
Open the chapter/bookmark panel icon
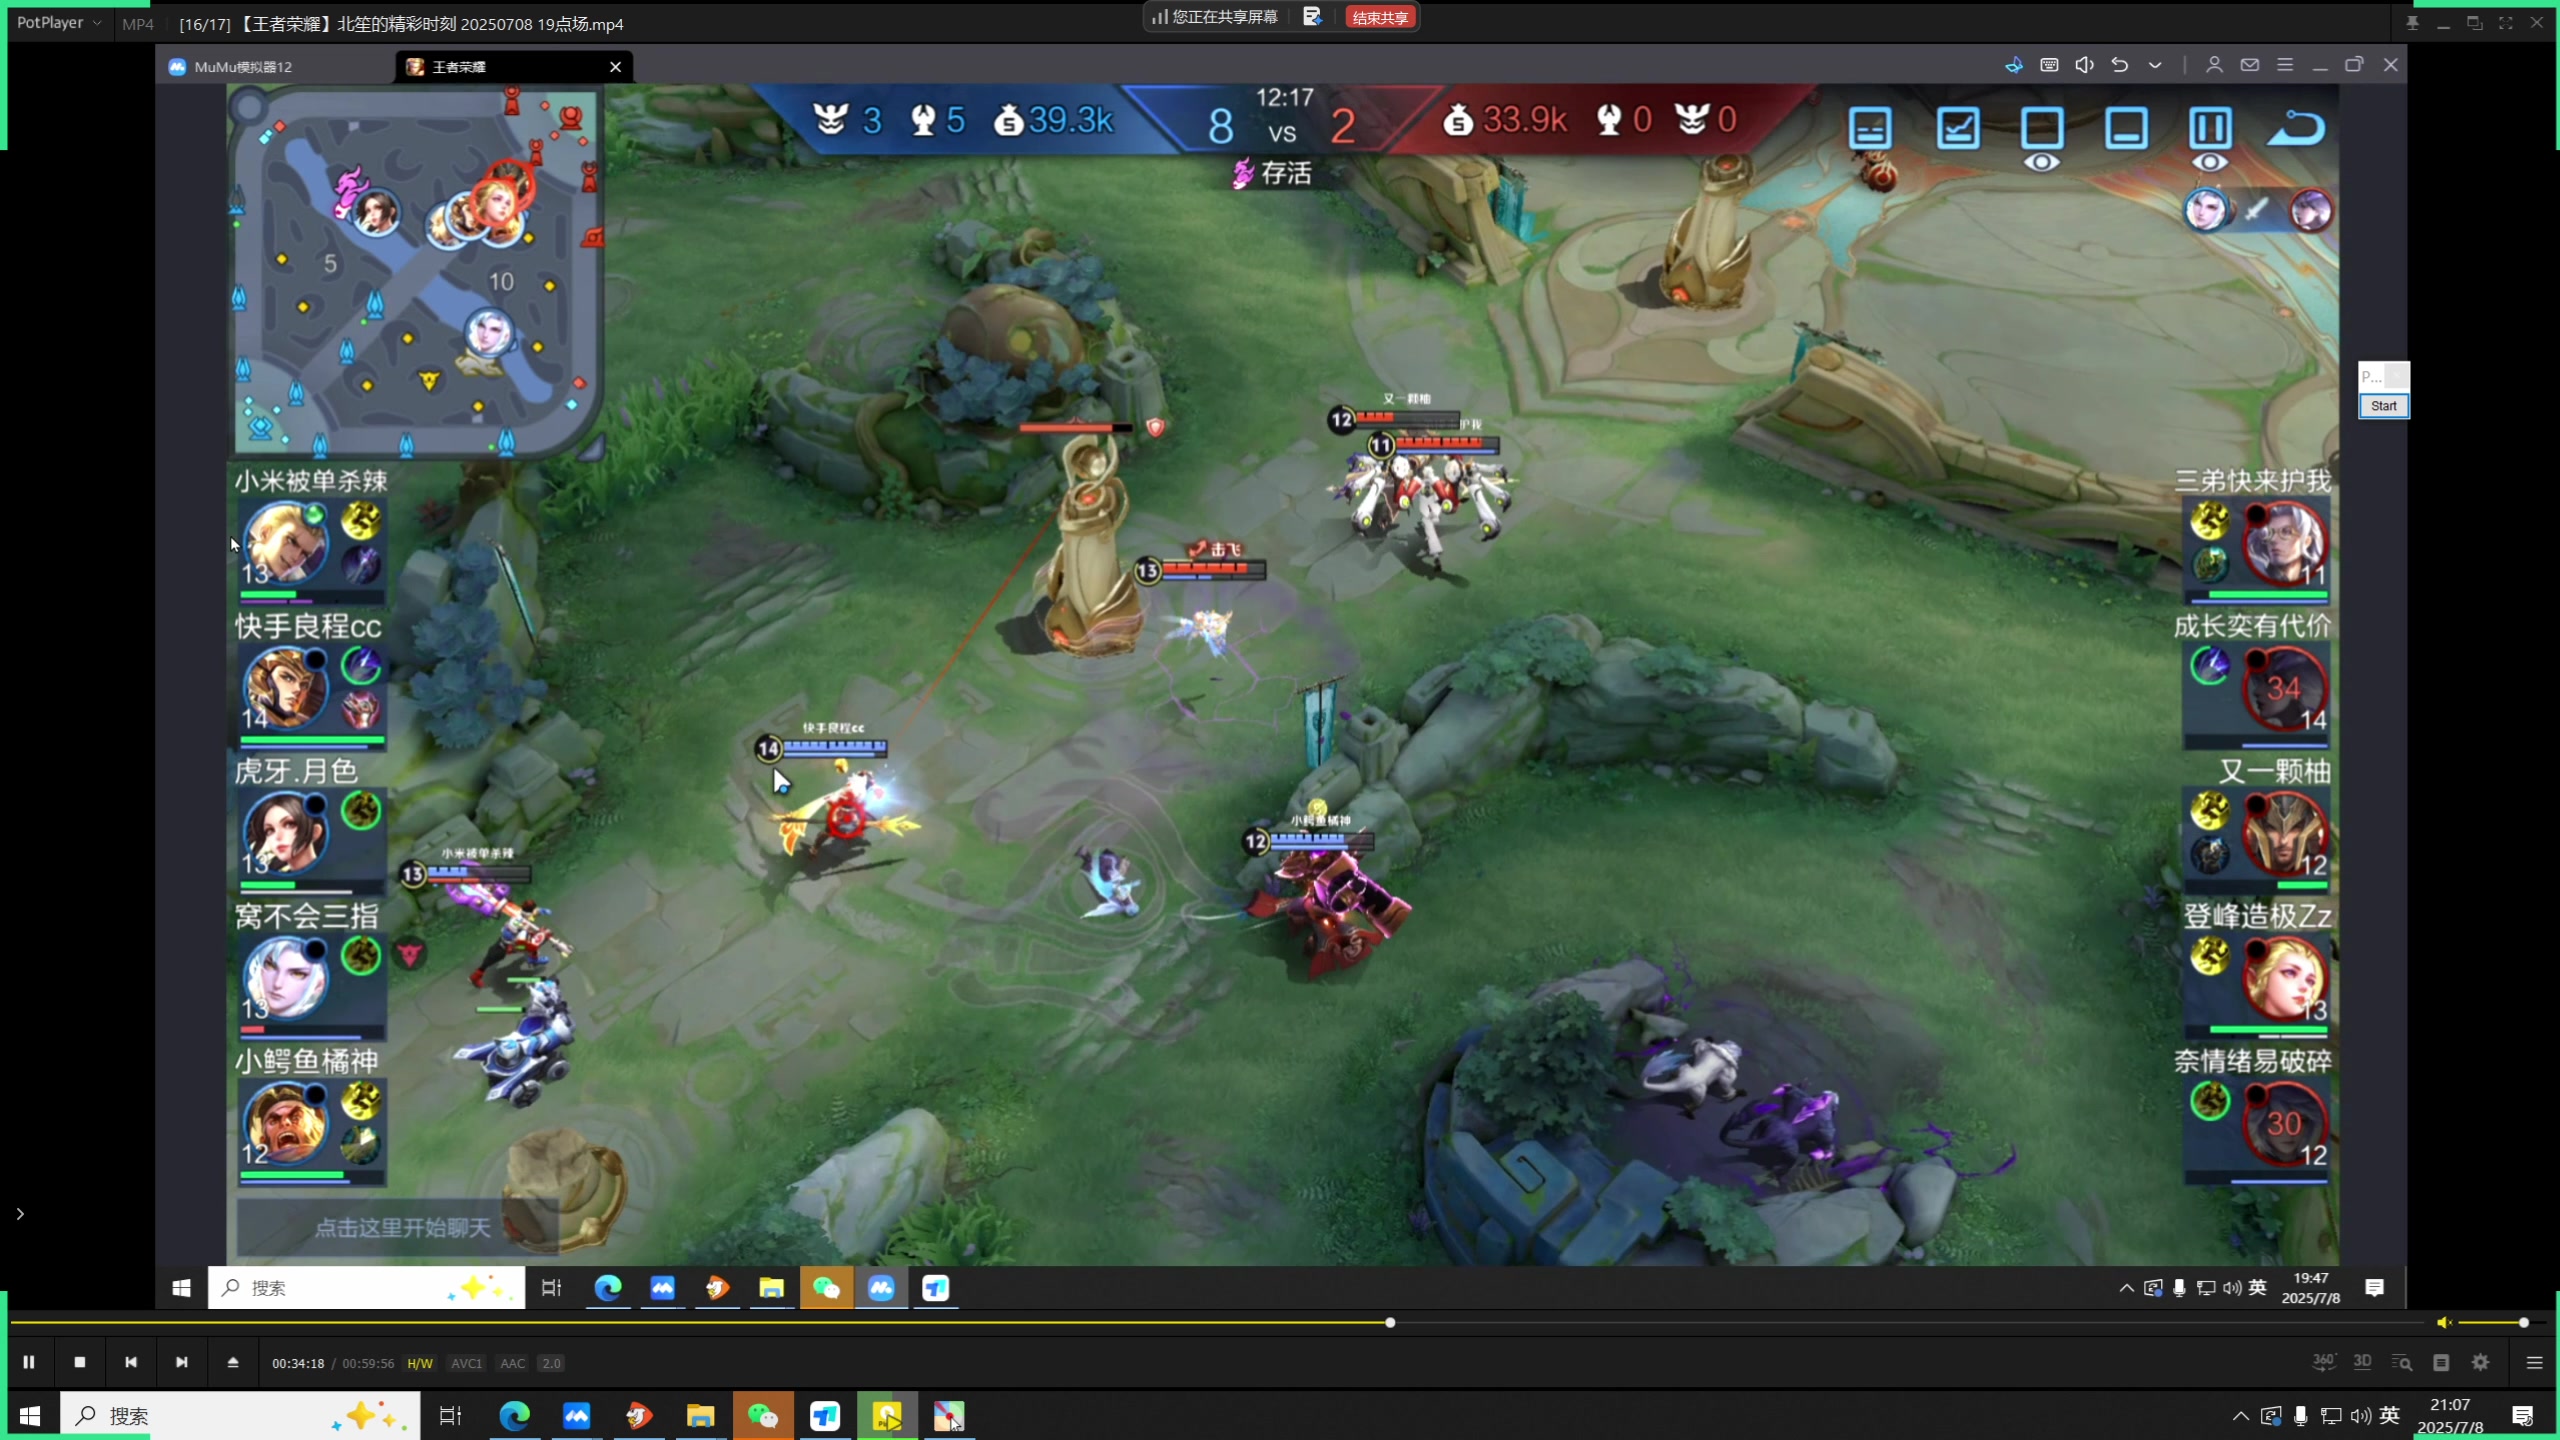pyautogui.click(x=2441, y=1362)
